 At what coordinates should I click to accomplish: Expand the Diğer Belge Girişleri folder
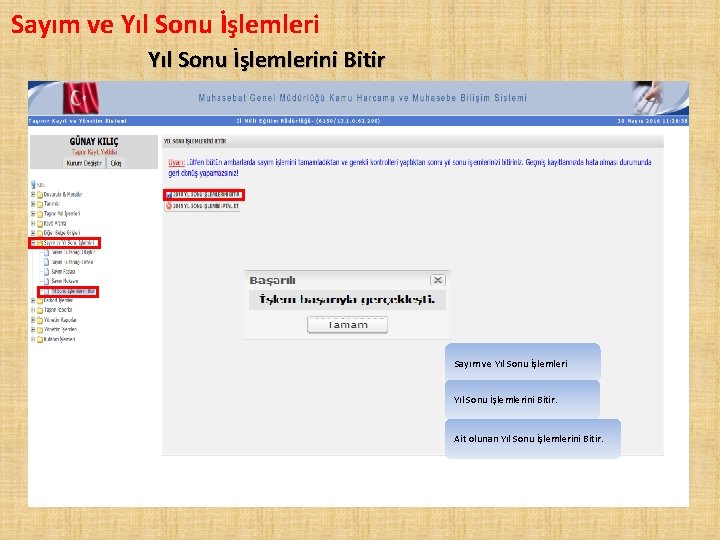[x=33, y=233]
